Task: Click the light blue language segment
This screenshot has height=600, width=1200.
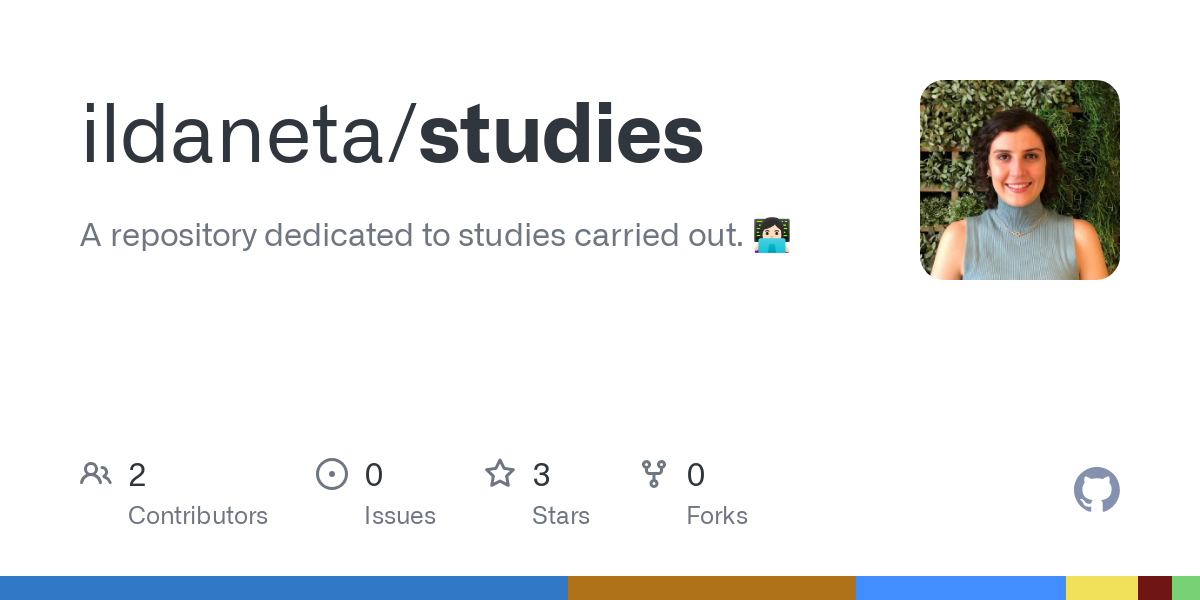Action: click(960, 588)
